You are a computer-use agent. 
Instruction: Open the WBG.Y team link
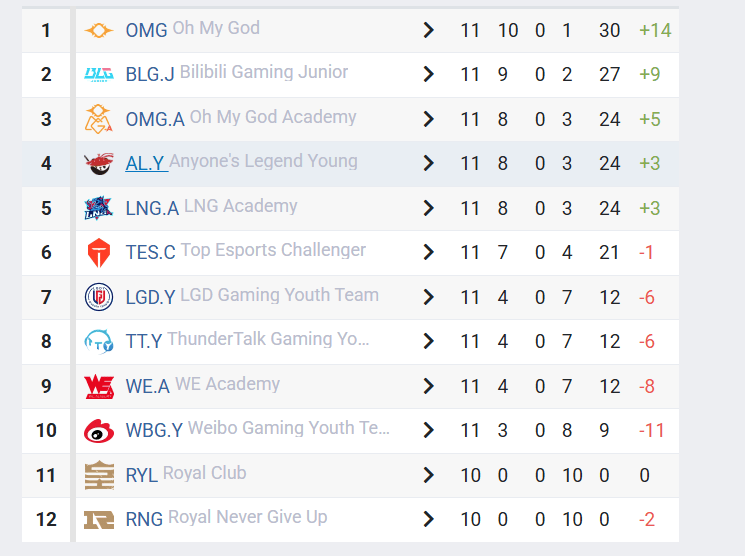point(154,431)
